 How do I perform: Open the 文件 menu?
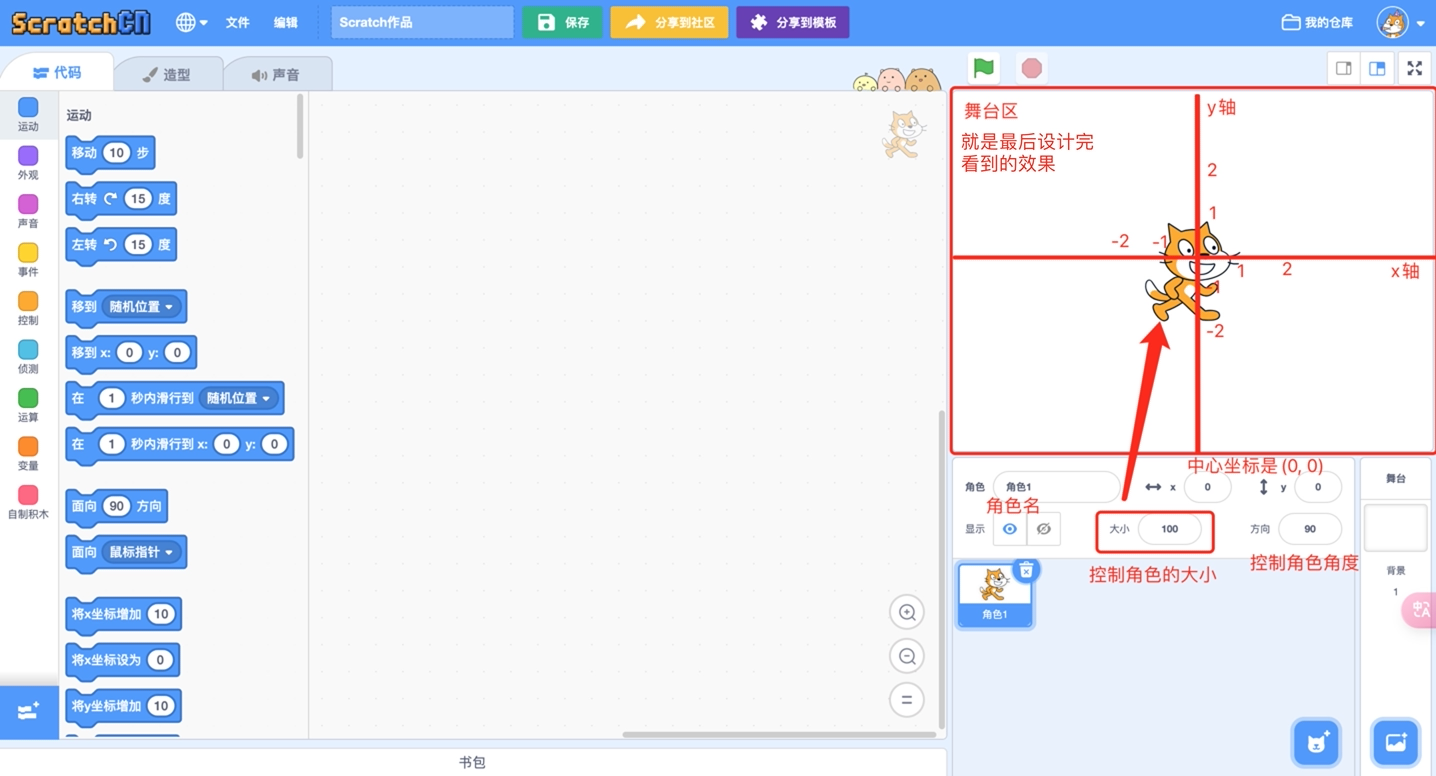tap(238, 22)
